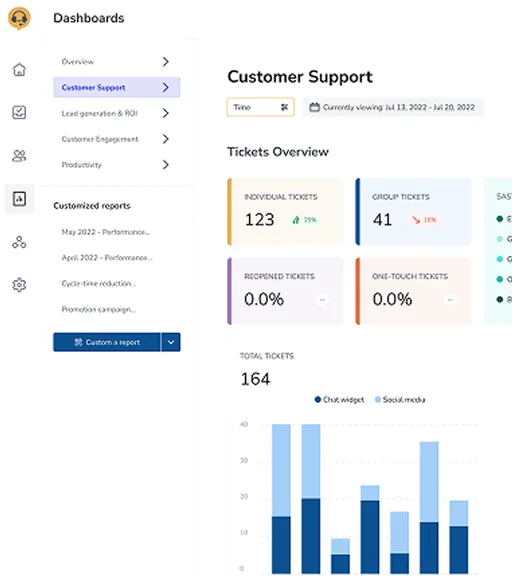Select Customer Engagement menu item

[x=117, y=139]
